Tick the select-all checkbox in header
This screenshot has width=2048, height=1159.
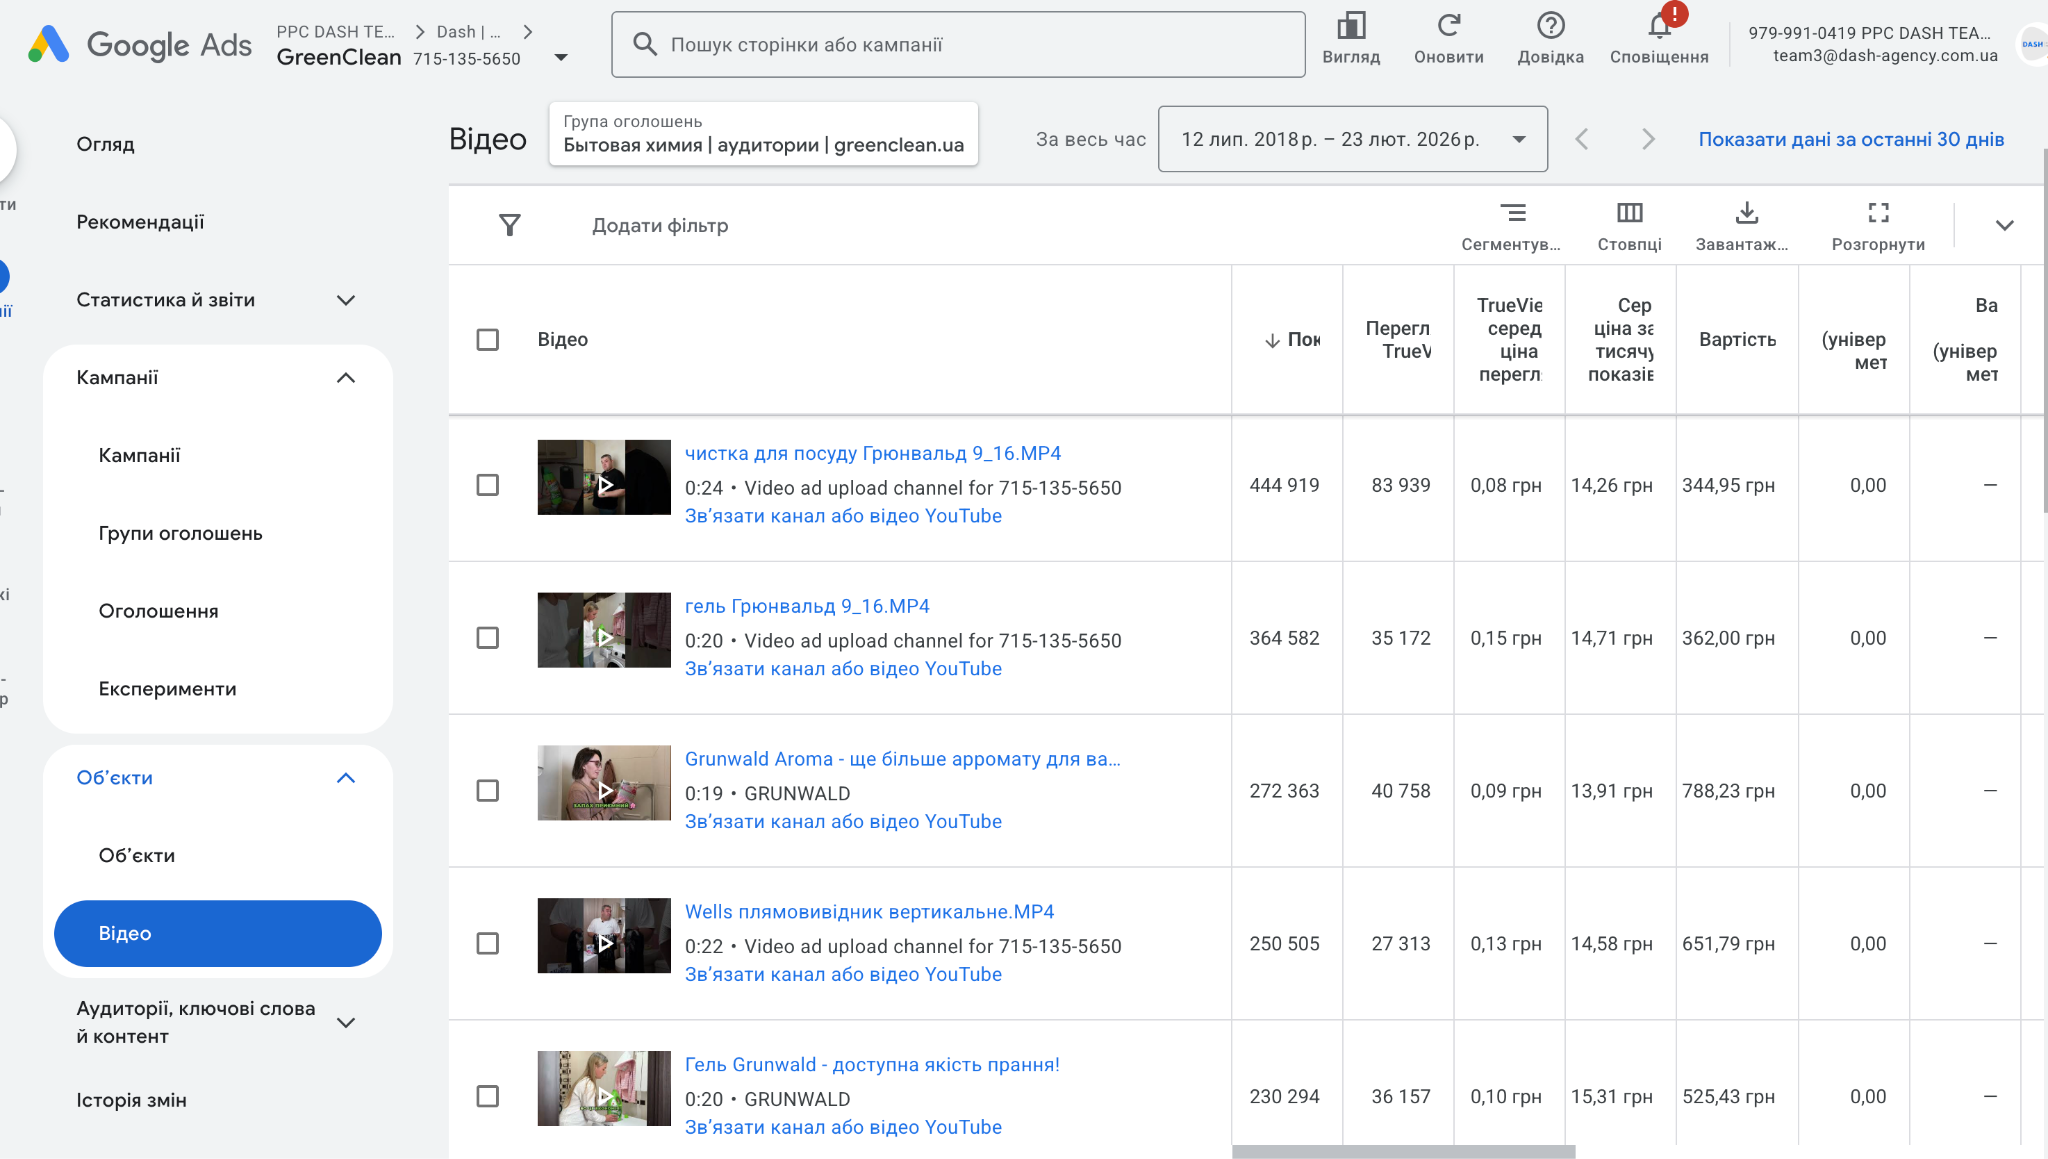point(488,339)
